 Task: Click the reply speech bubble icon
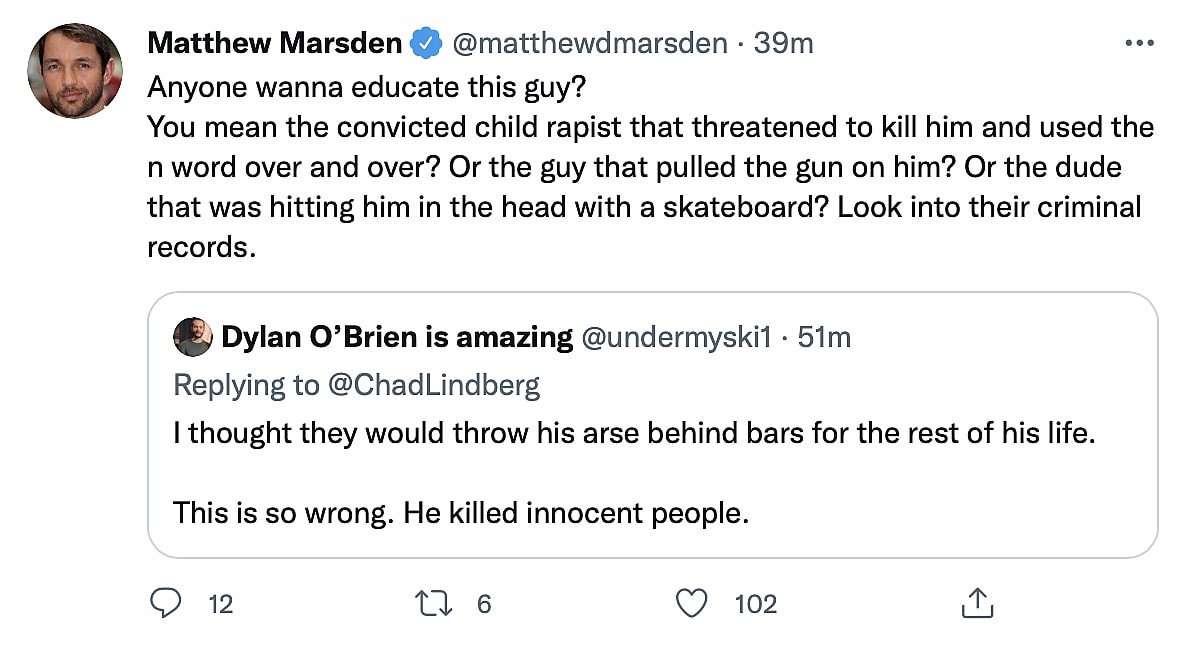(164, 603)
